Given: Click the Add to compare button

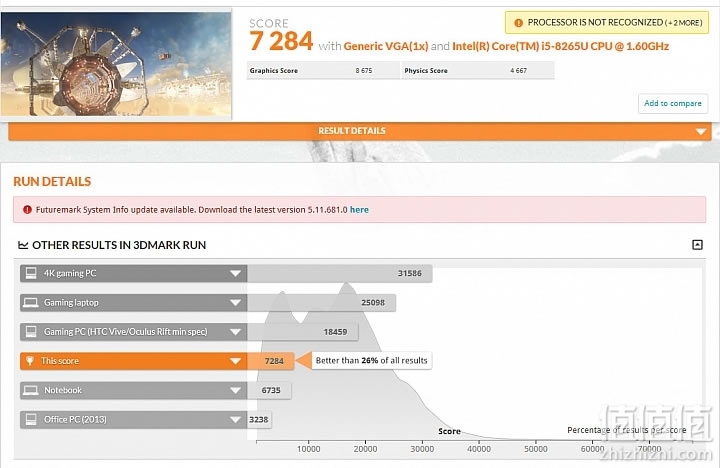Looking at the screenshot, I should pos(673,103).
